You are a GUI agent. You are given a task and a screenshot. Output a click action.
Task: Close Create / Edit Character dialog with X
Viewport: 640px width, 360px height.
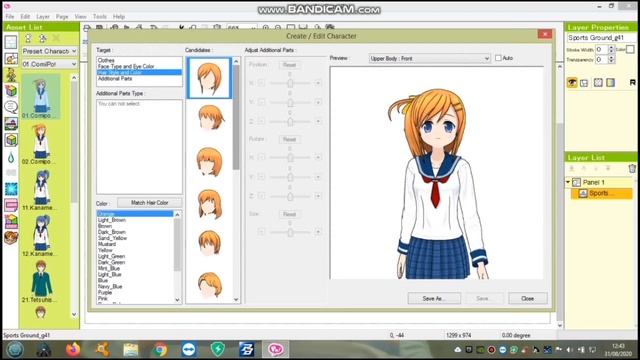point(544,34)
